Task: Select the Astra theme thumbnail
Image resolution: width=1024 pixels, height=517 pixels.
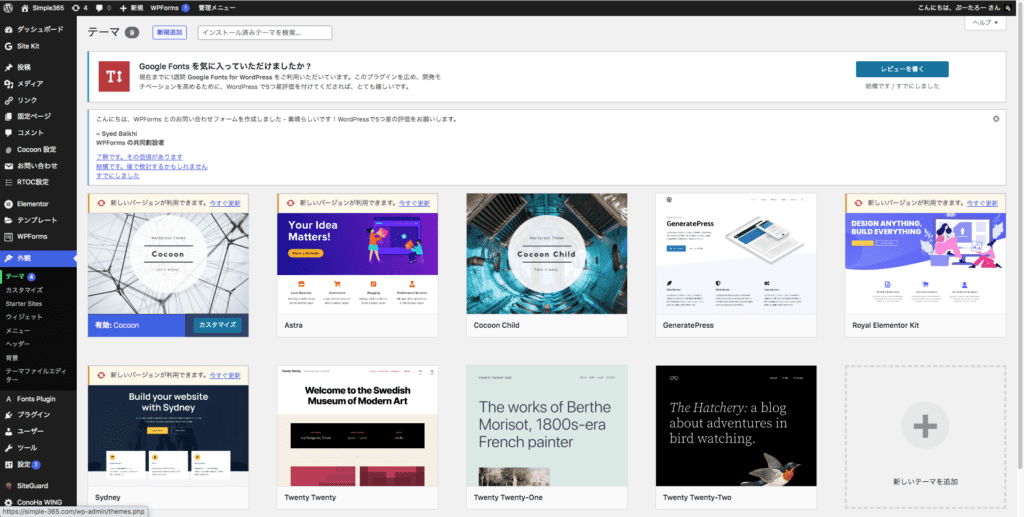Action: [x=357, y=253]
